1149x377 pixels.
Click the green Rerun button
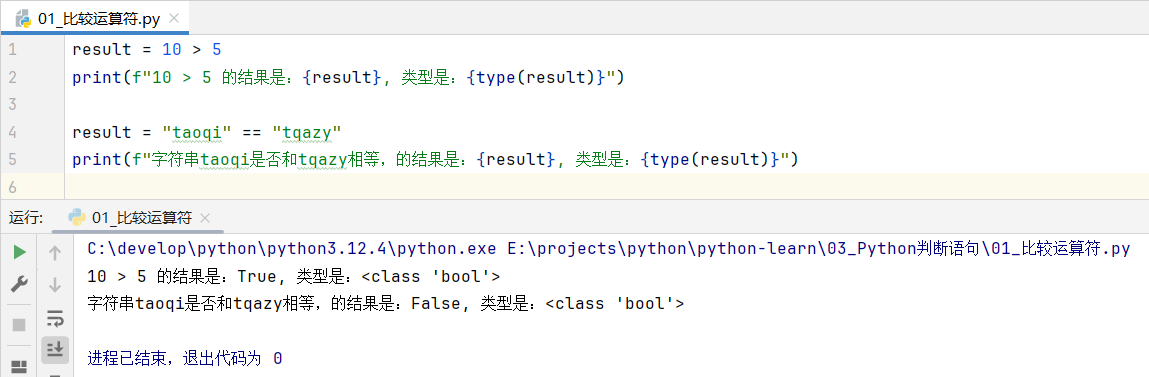point(20,253)
